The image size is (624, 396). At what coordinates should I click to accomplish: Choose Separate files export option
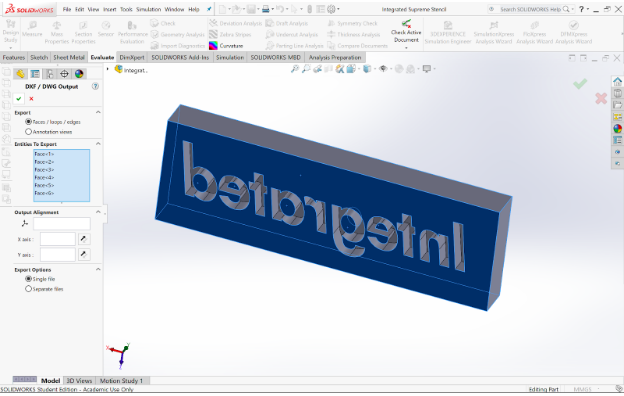pos(28,289)
